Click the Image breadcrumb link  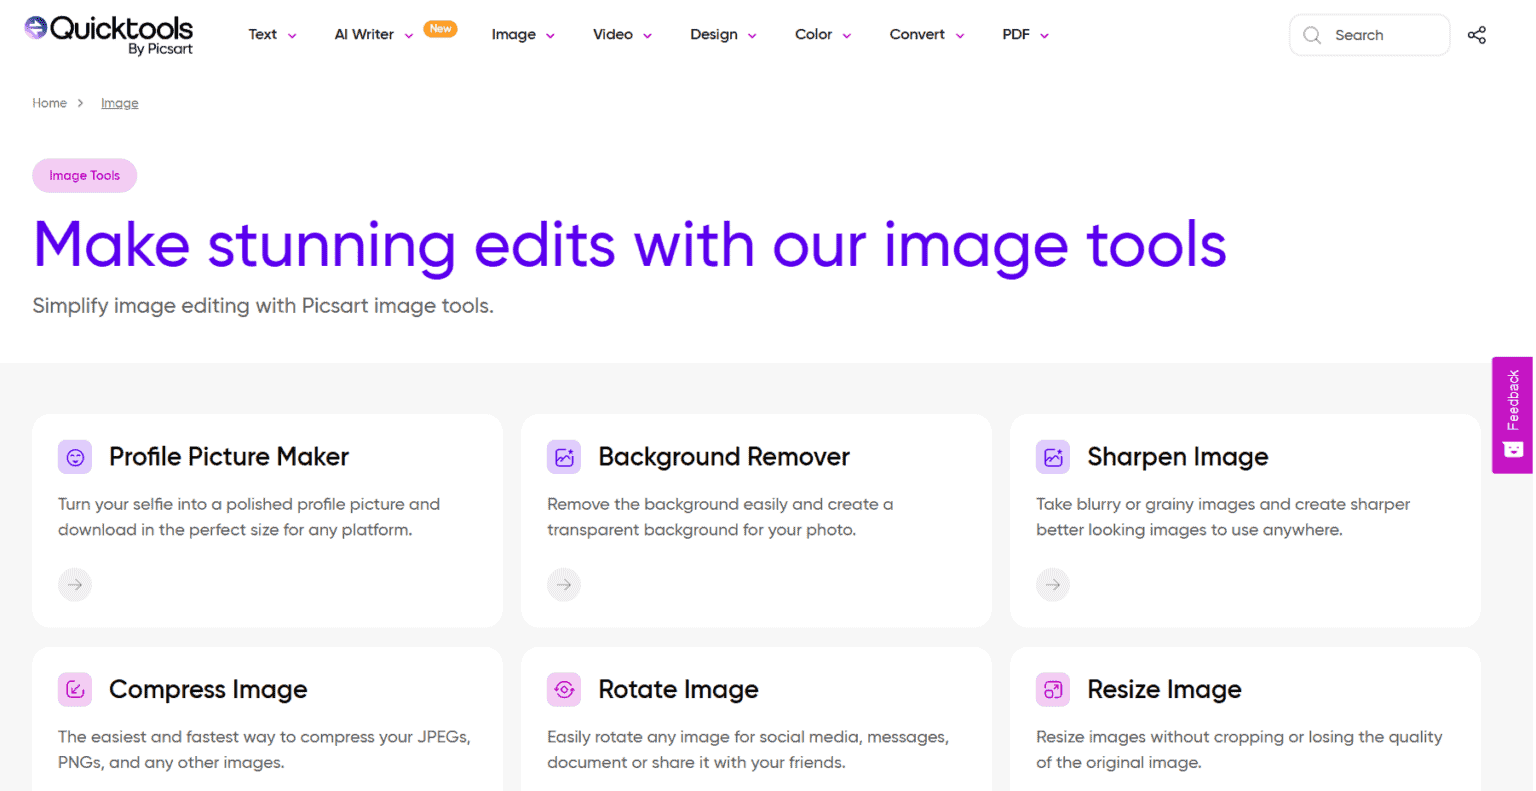[x=120, y=103]
